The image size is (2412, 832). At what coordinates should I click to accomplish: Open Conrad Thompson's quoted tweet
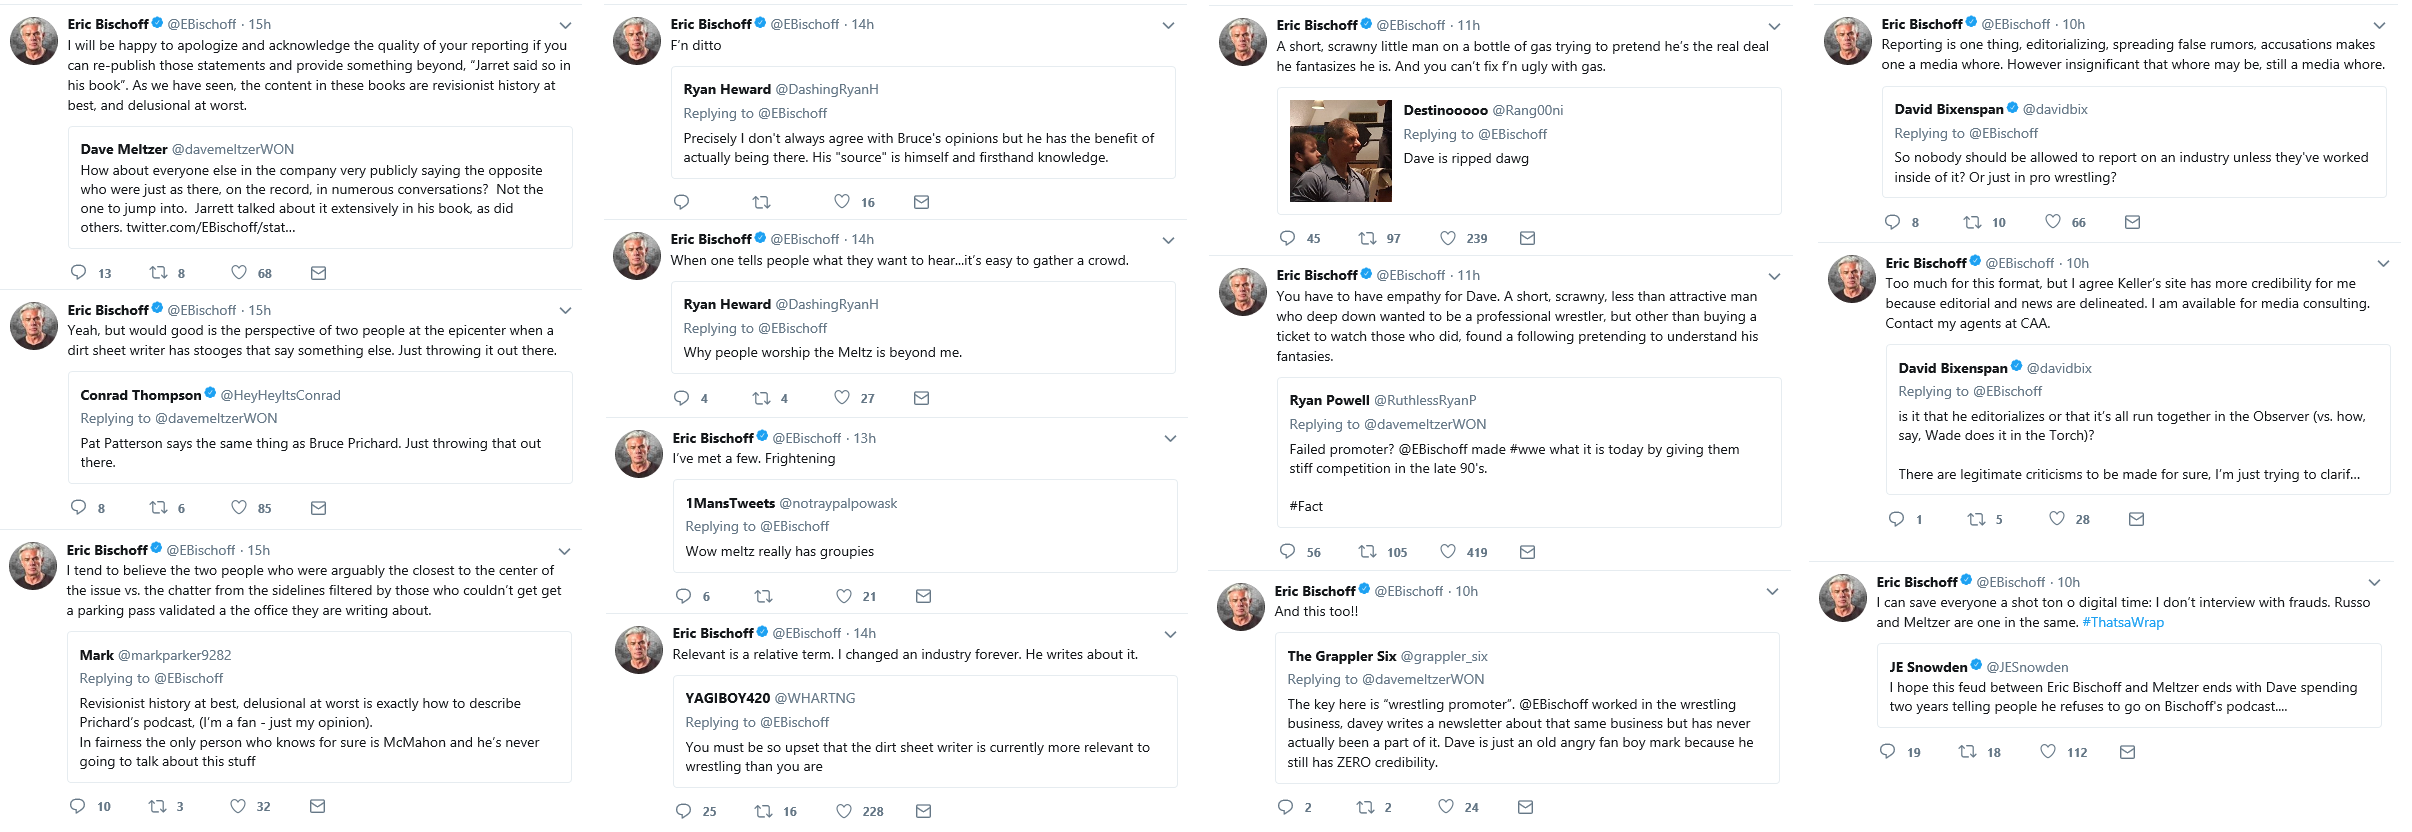[x=320, y=428]
